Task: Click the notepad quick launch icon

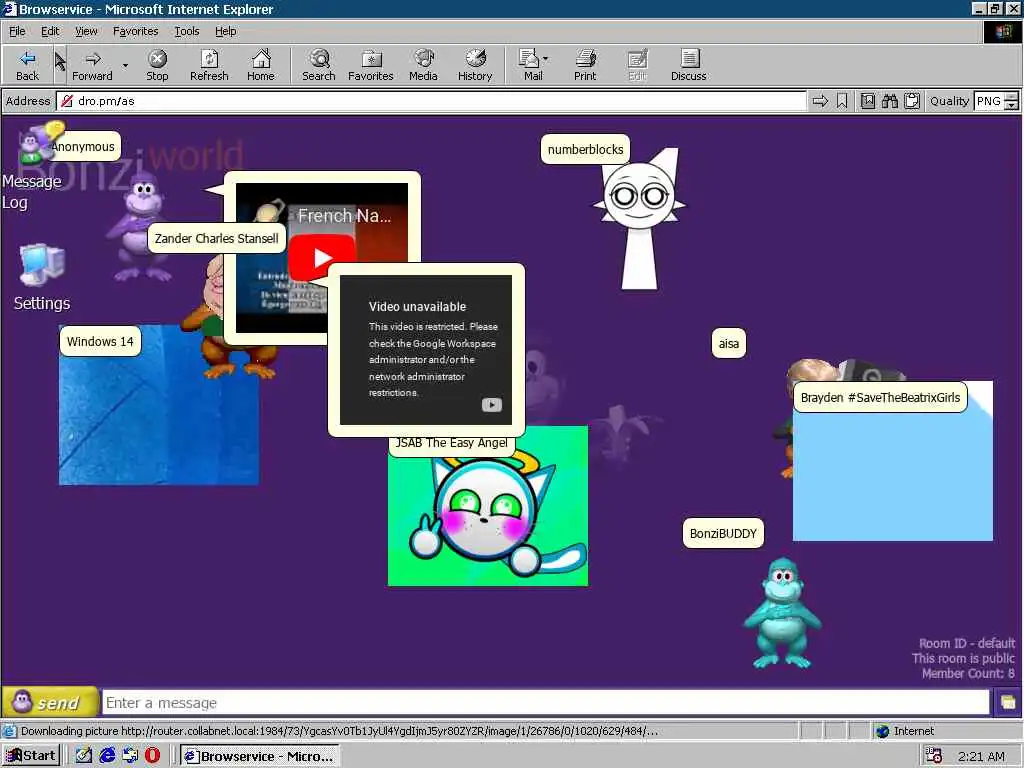Action: click(84, 756)
